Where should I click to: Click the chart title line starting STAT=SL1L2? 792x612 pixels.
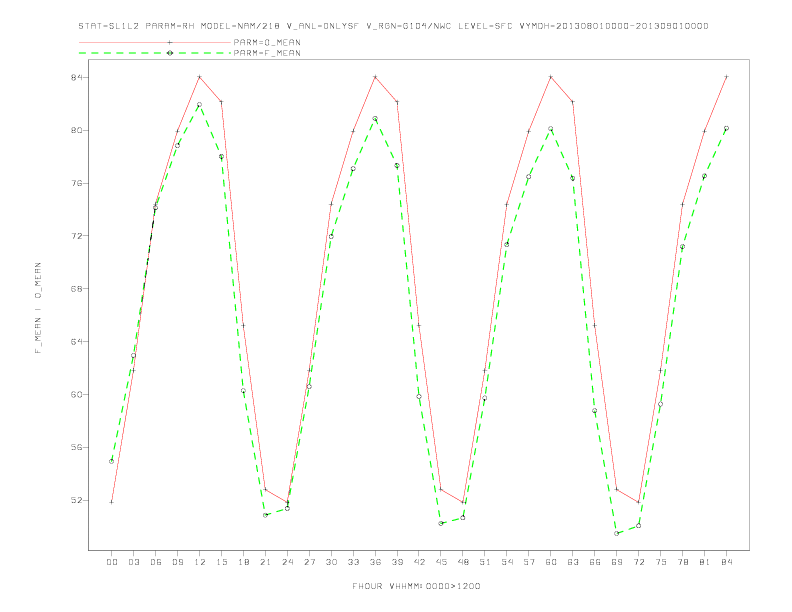click(x=393, y=26)
